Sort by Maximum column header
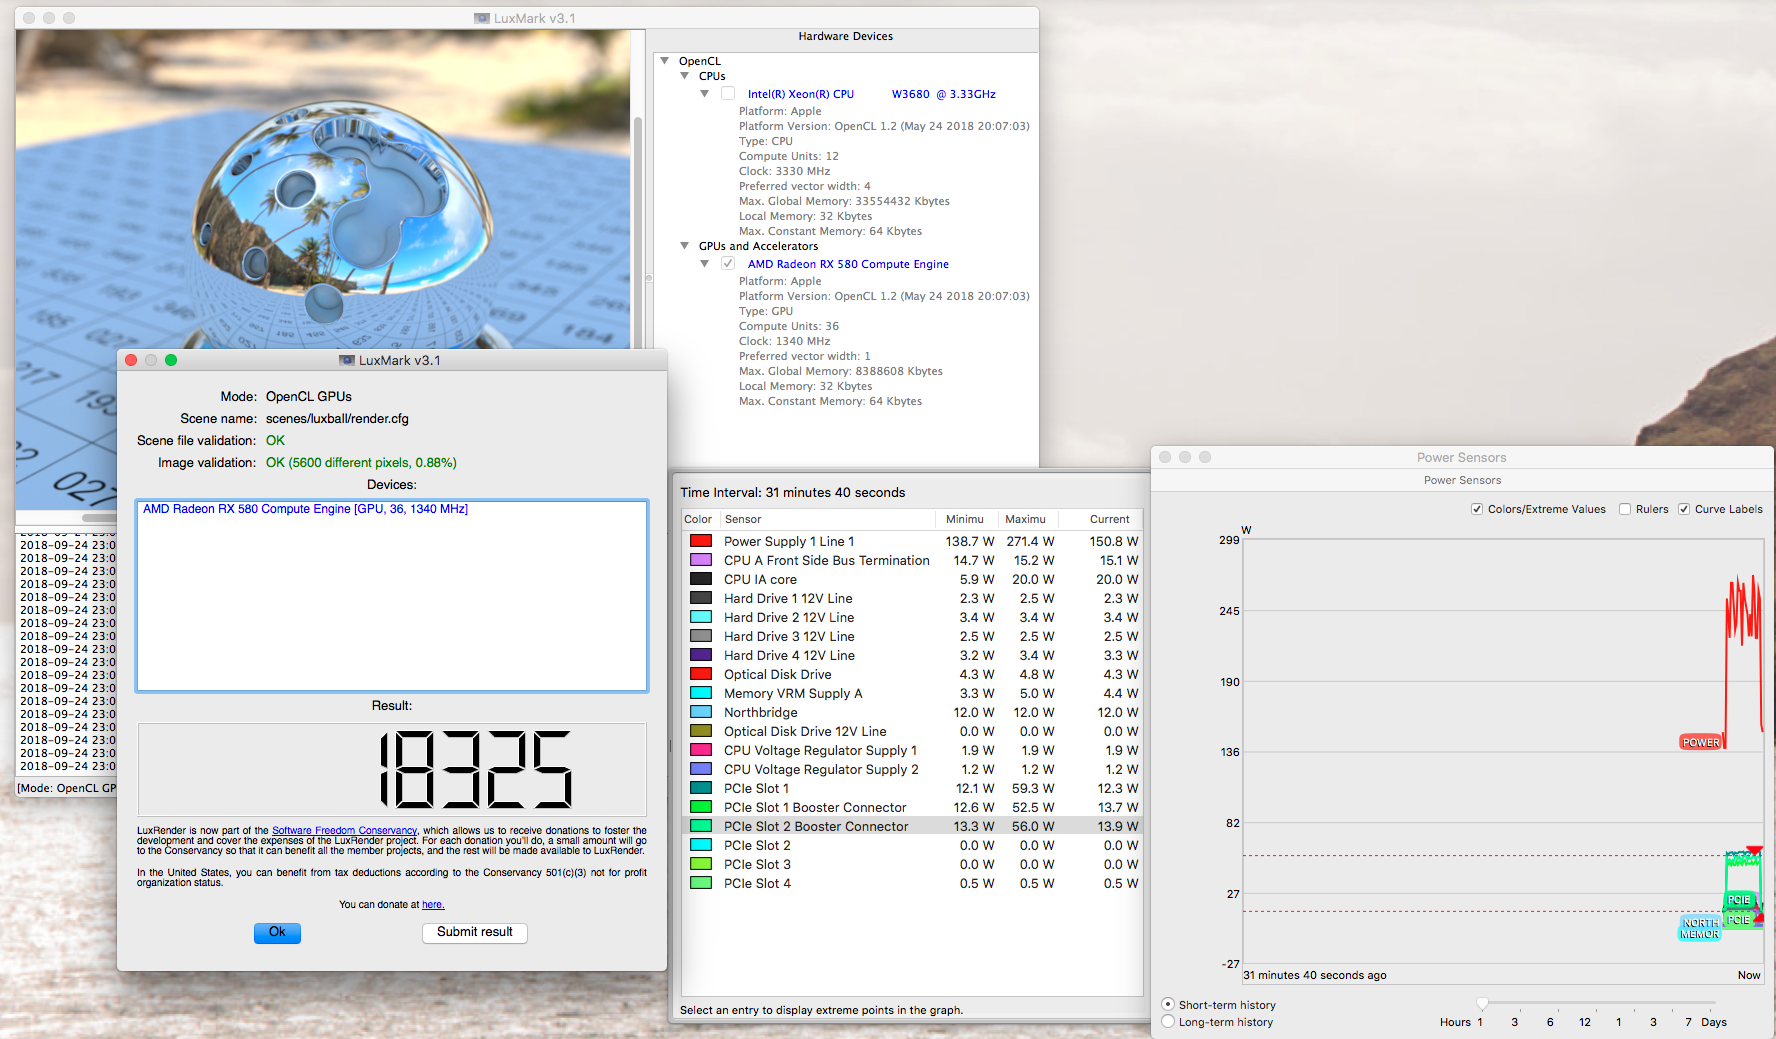This screenshot has height=1039, width=1776. pos(1028,519)
